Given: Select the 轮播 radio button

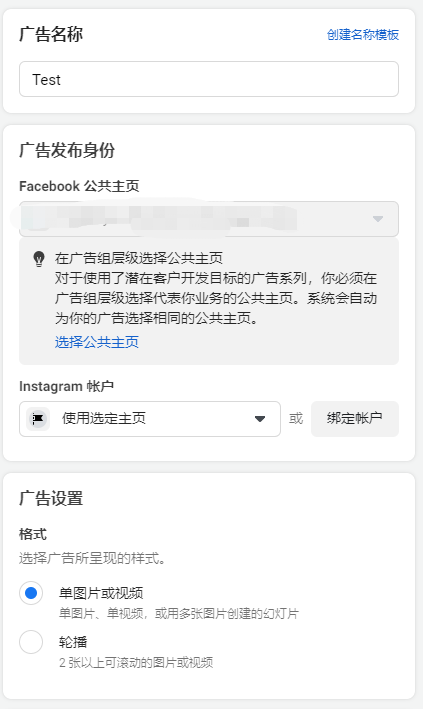Looking at the screenshot, I should 31,642.
